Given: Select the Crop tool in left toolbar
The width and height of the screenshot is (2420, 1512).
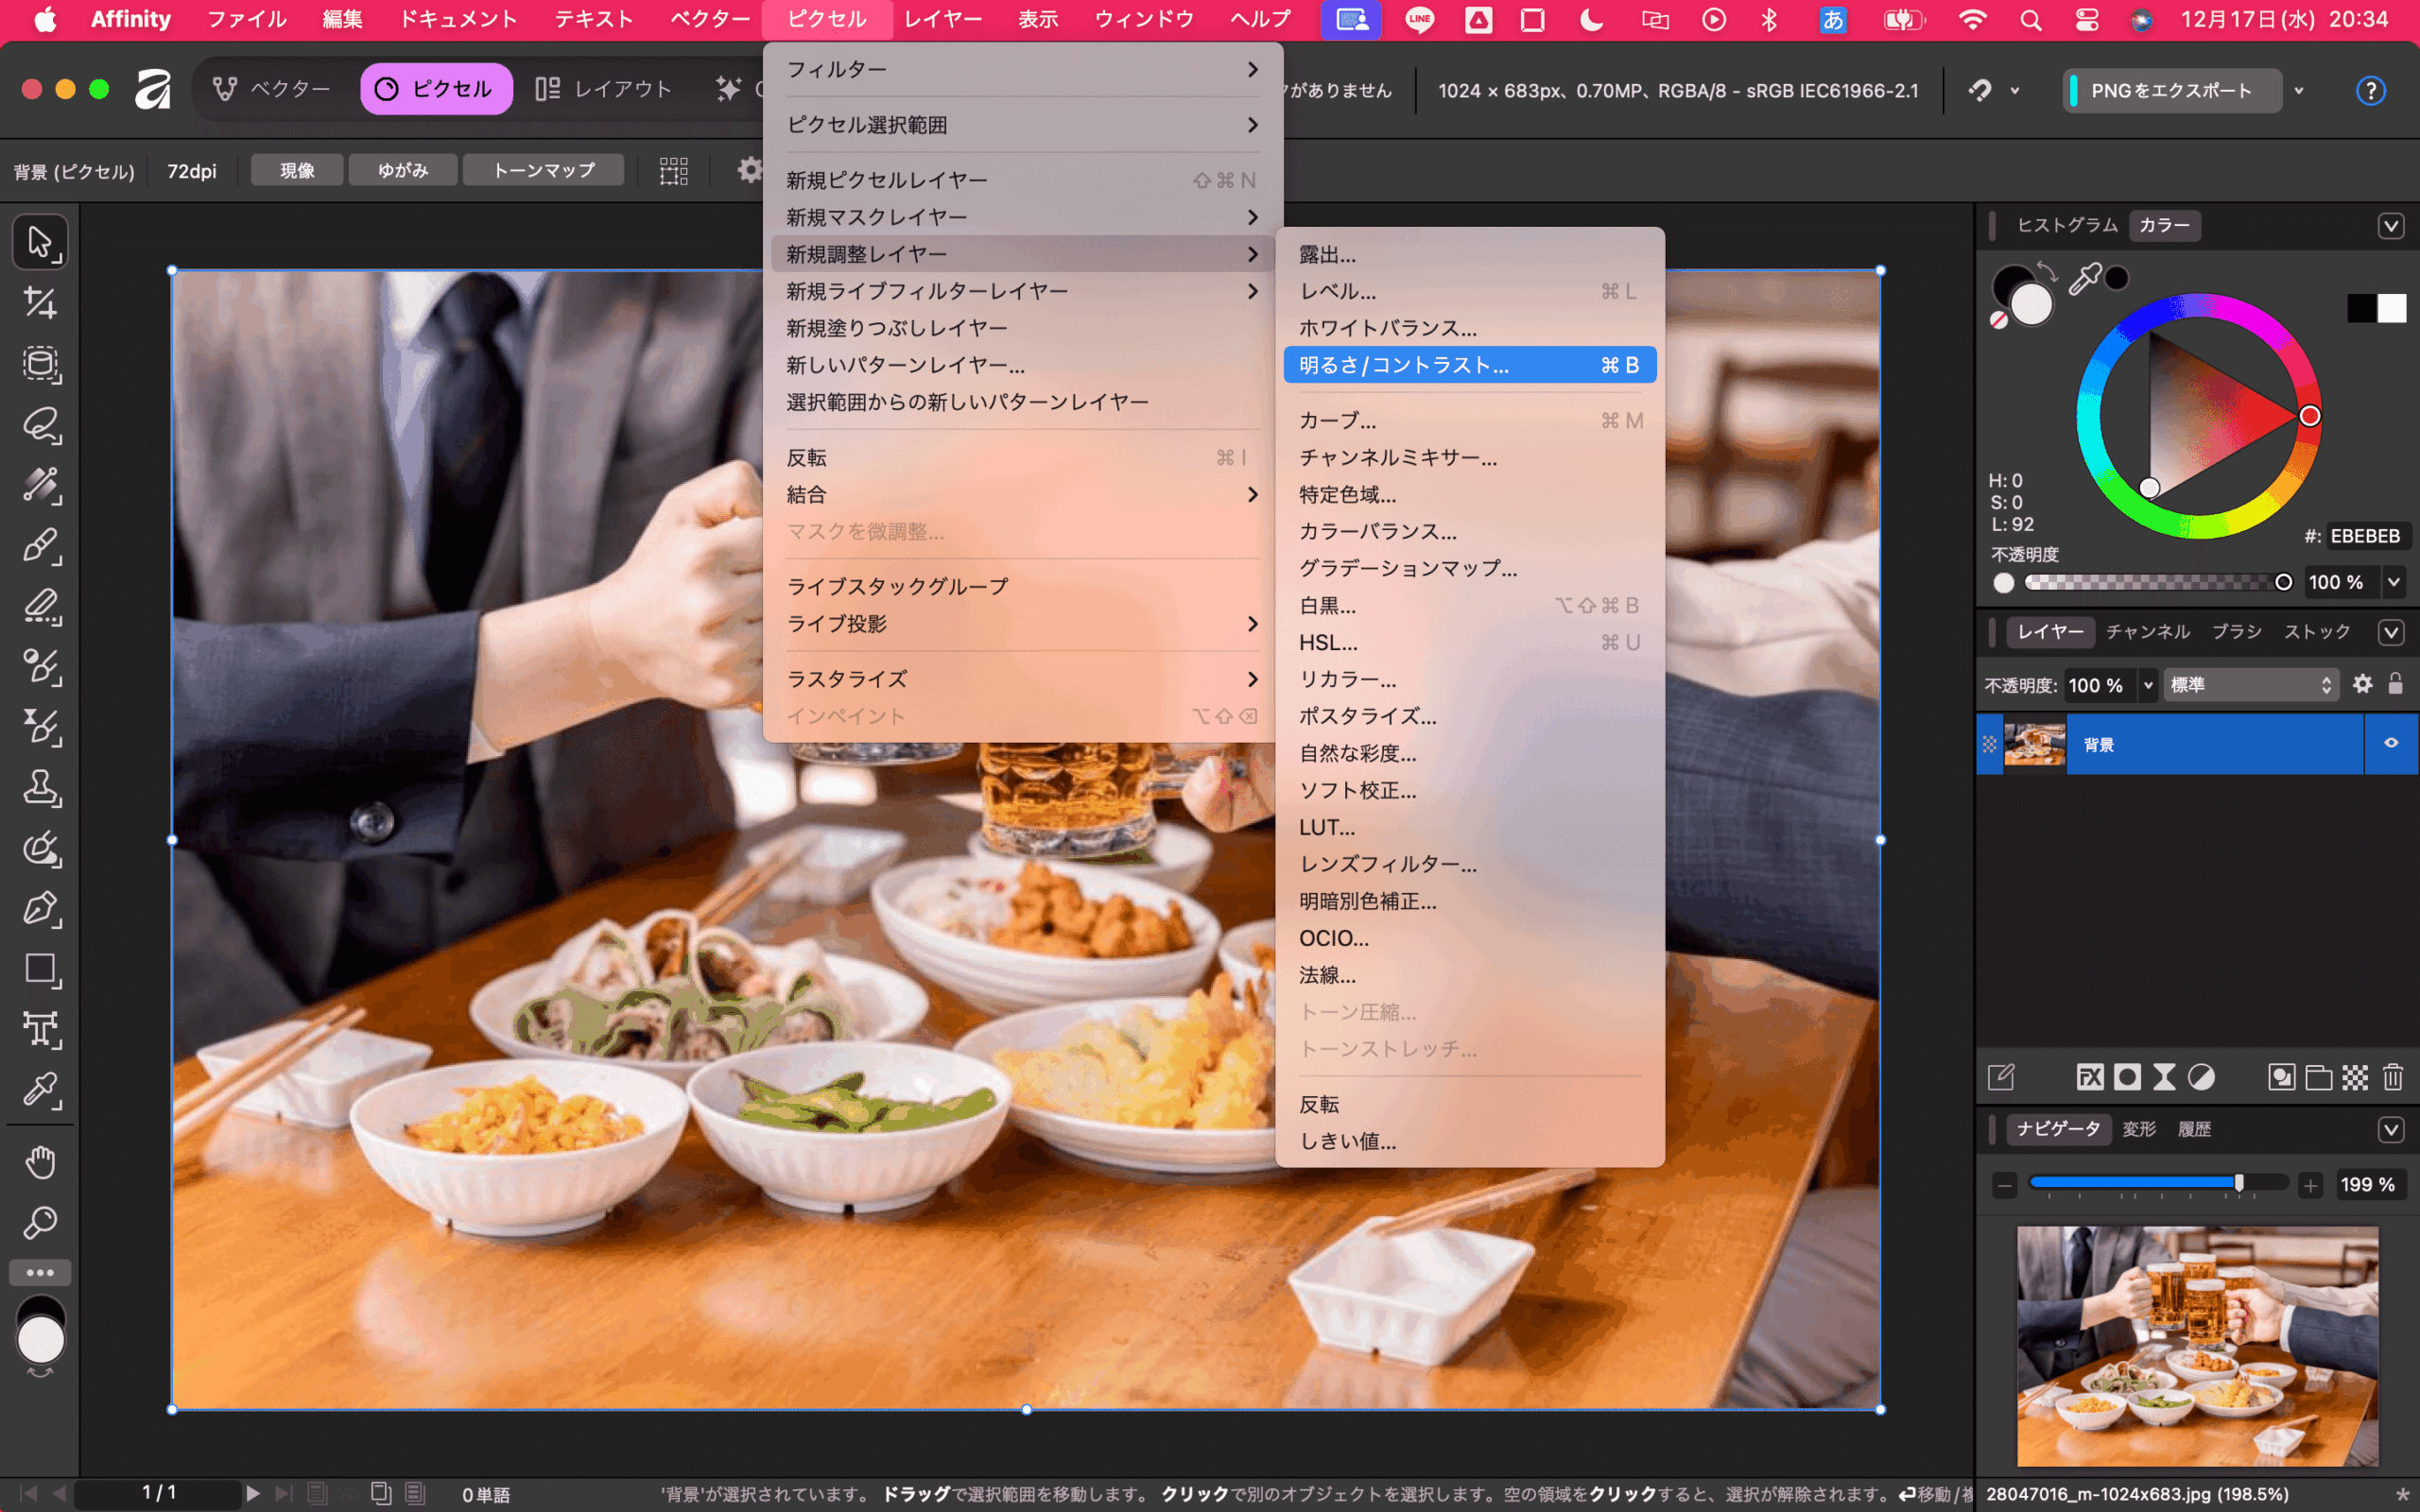Looking at the screenshot, I should pos(40,302).
